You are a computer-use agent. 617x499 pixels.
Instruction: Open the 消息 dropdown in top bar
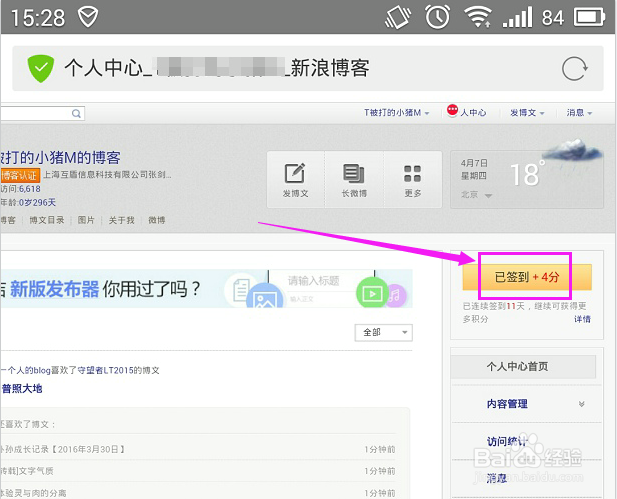[579, 113]
